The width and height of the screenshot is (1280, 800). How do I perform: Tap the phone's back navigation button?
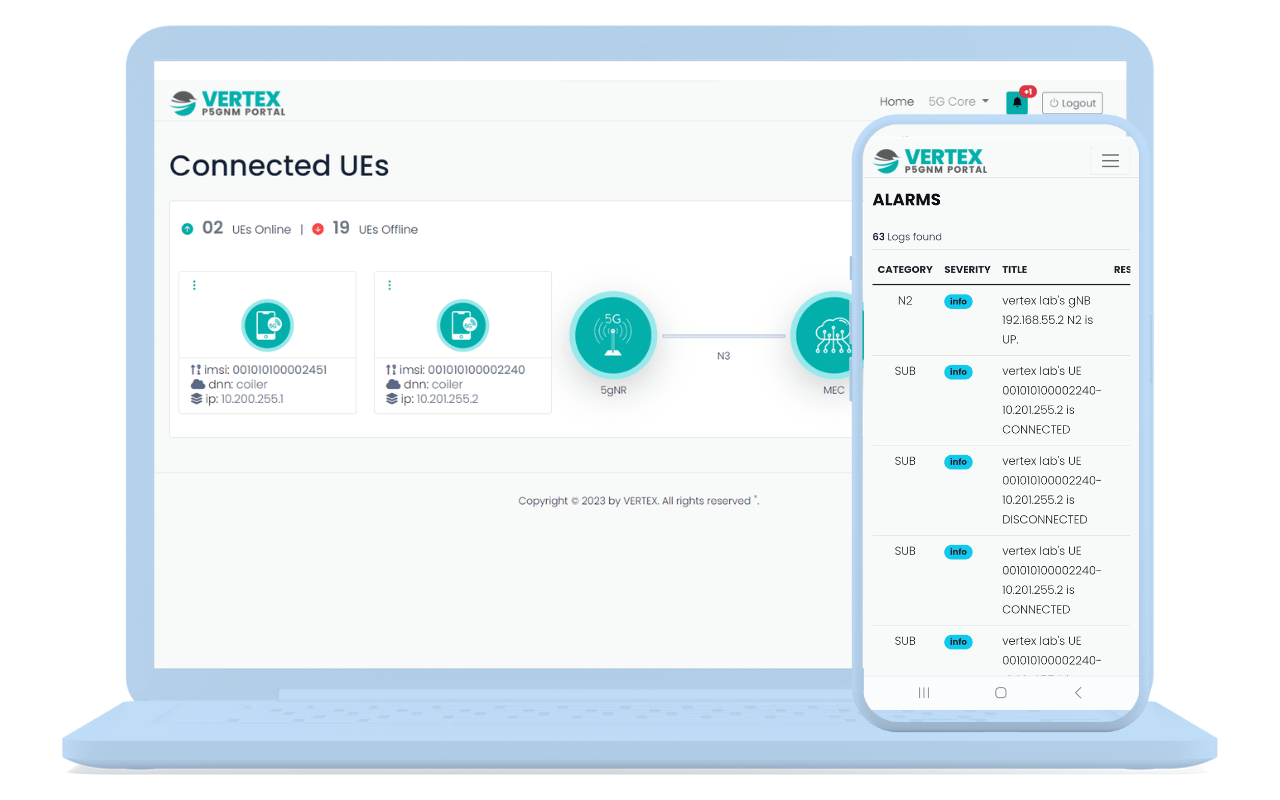pos(1078,692)
